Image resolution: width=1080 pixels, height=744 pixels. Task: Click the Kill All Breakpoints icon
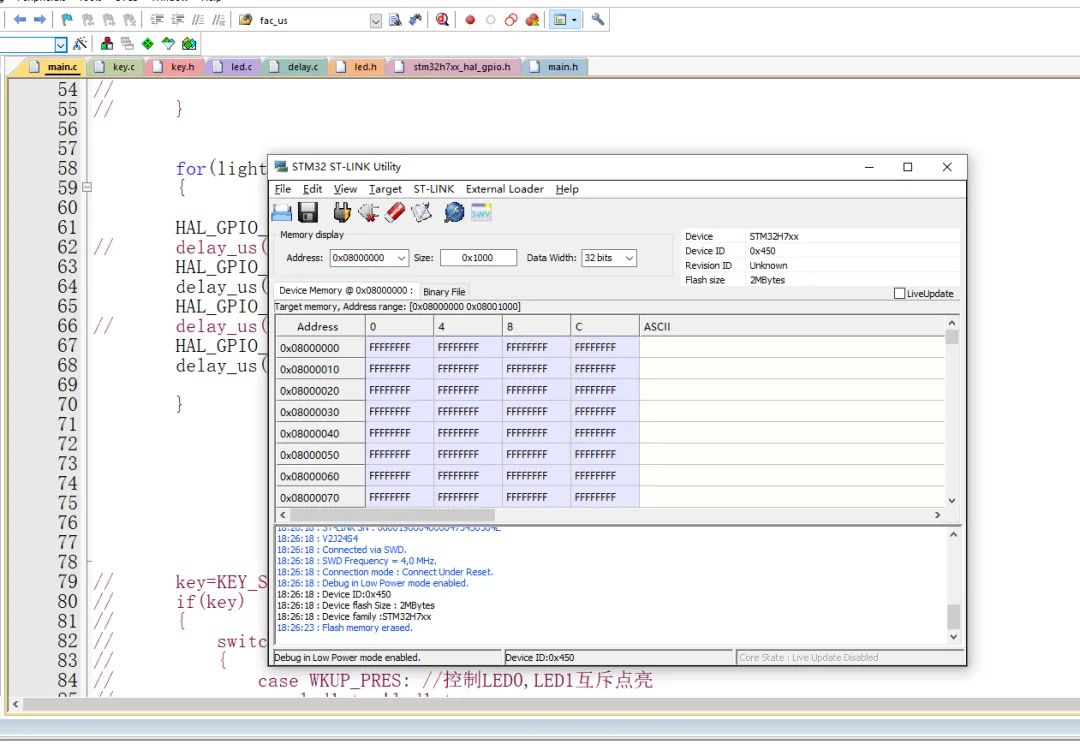532,19
